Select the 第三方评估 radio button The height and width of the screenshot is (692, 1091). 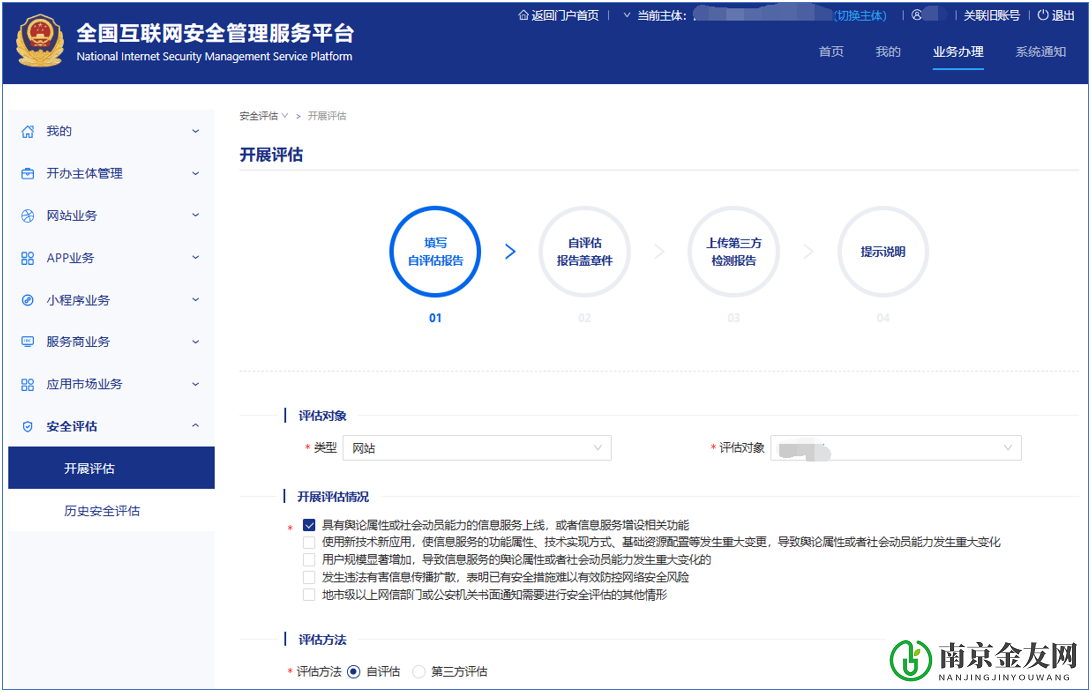coord(418,671)
